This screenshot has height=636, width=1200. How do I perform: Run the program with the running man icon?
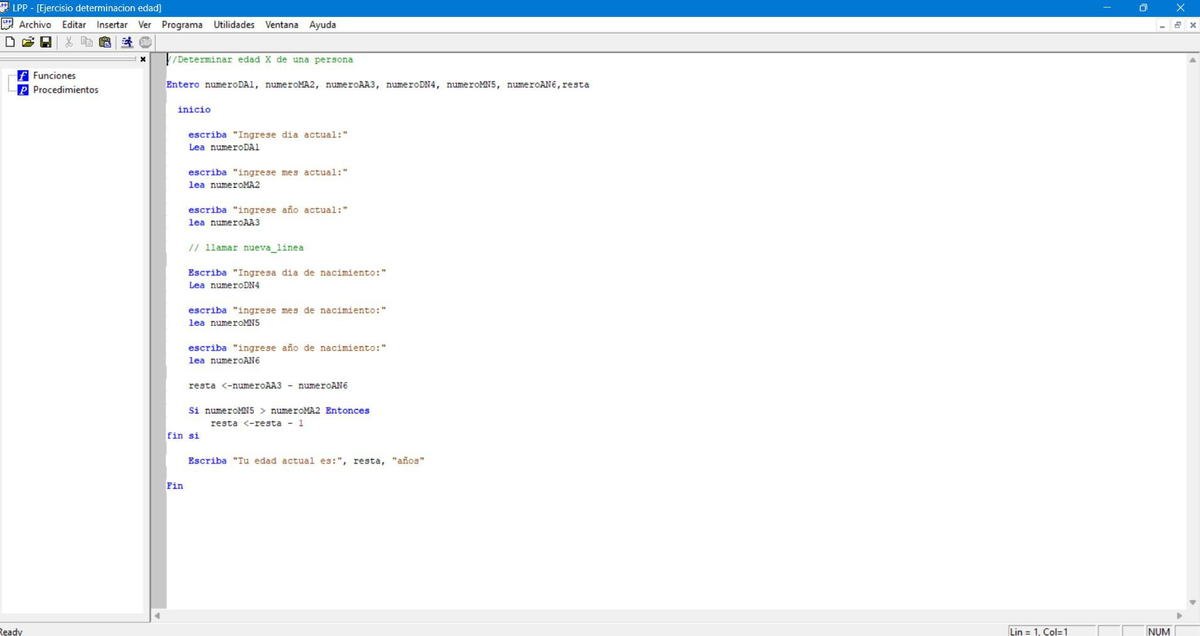(127, 42)
